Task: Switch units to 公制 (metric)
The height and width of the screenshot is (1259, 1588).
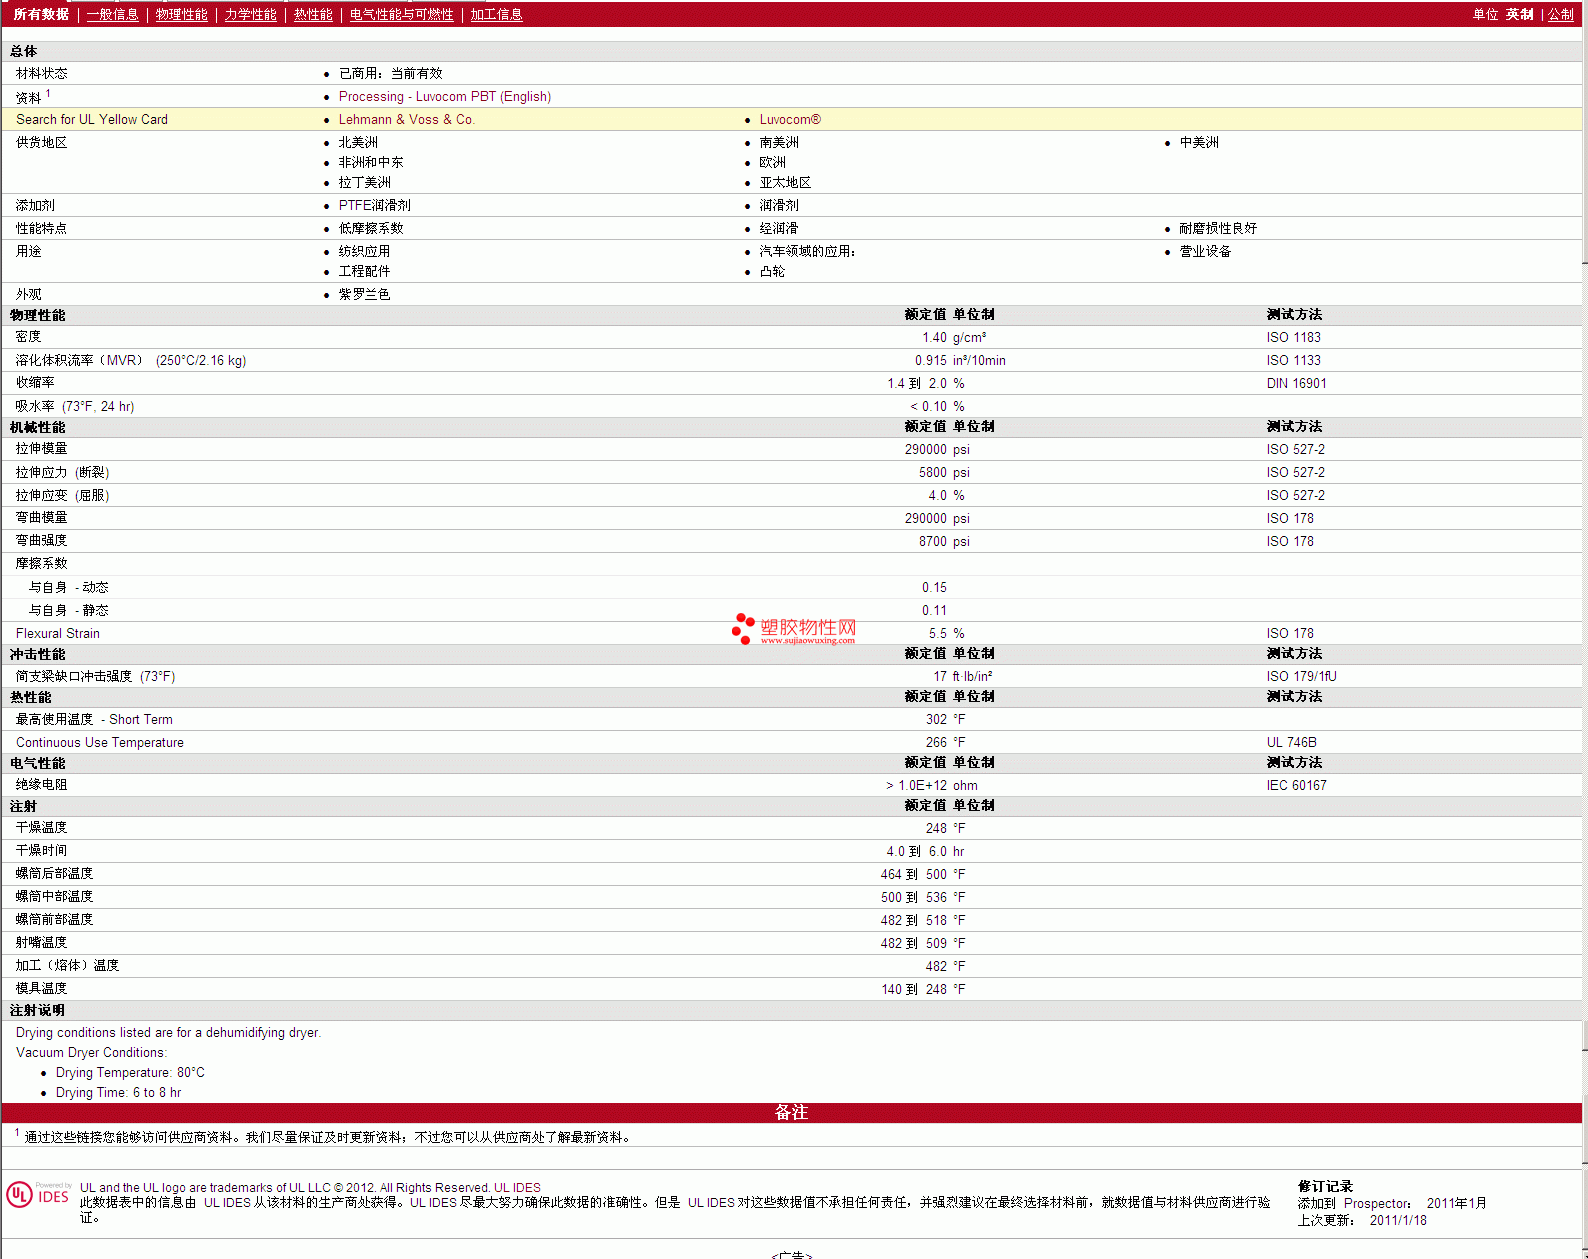Action: (1560, 15)
